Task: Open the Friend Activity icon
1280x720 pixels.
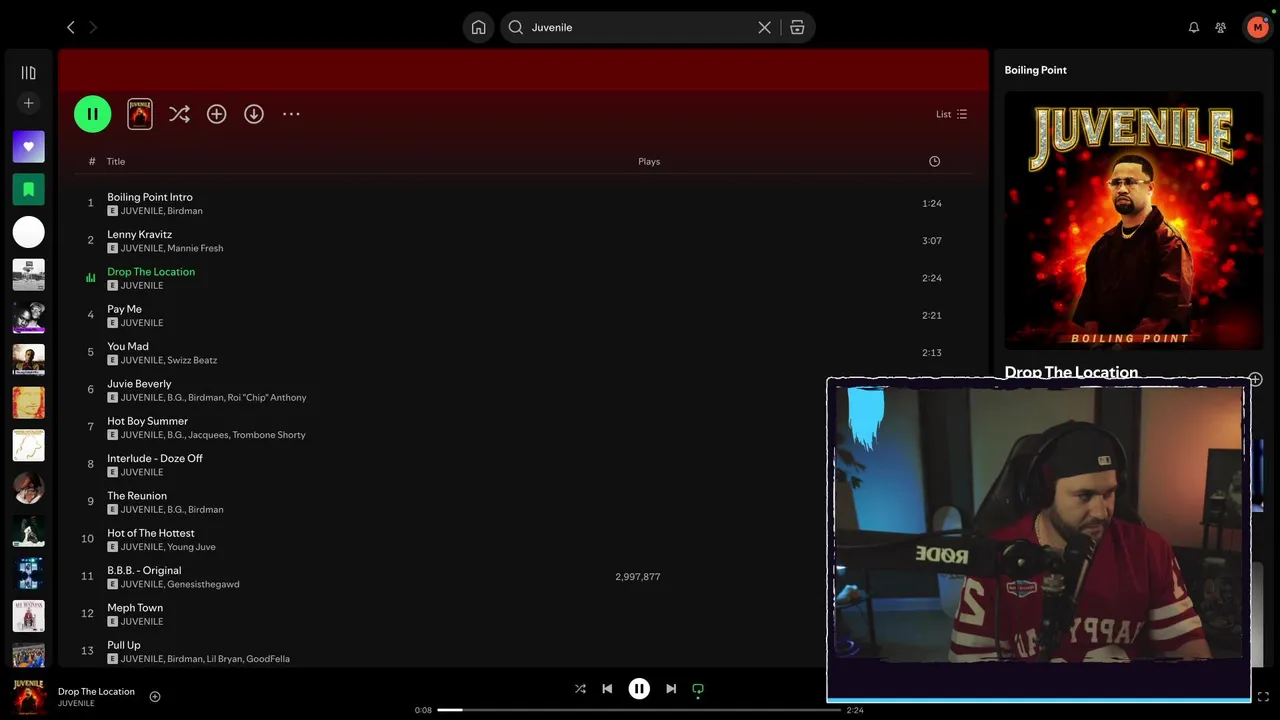Action: pyautogui.click(x=1221, y=27)
